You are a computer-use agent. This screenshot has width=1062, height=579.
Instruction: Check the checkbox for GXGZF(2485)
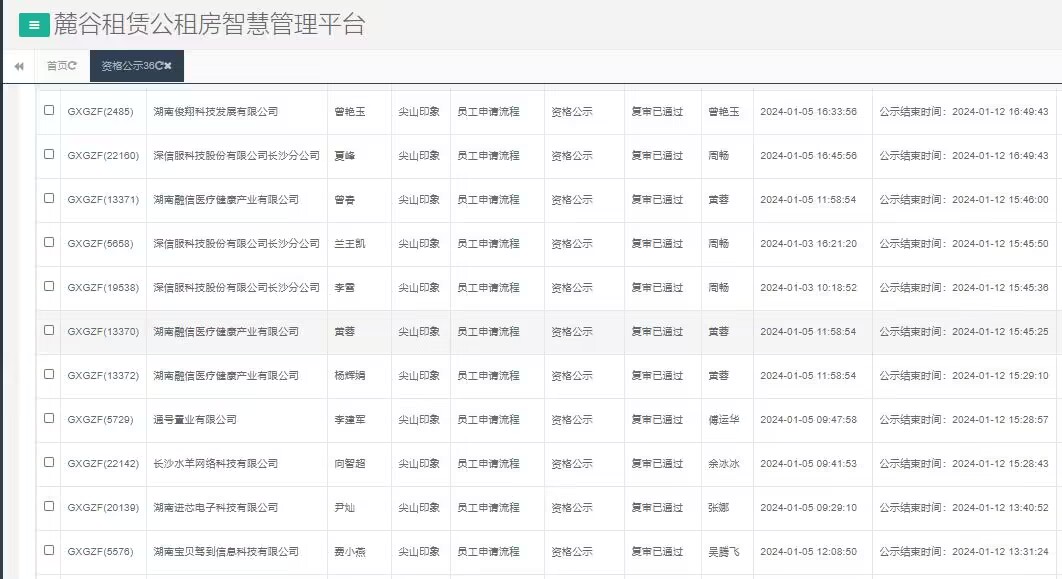coord(47,112)
